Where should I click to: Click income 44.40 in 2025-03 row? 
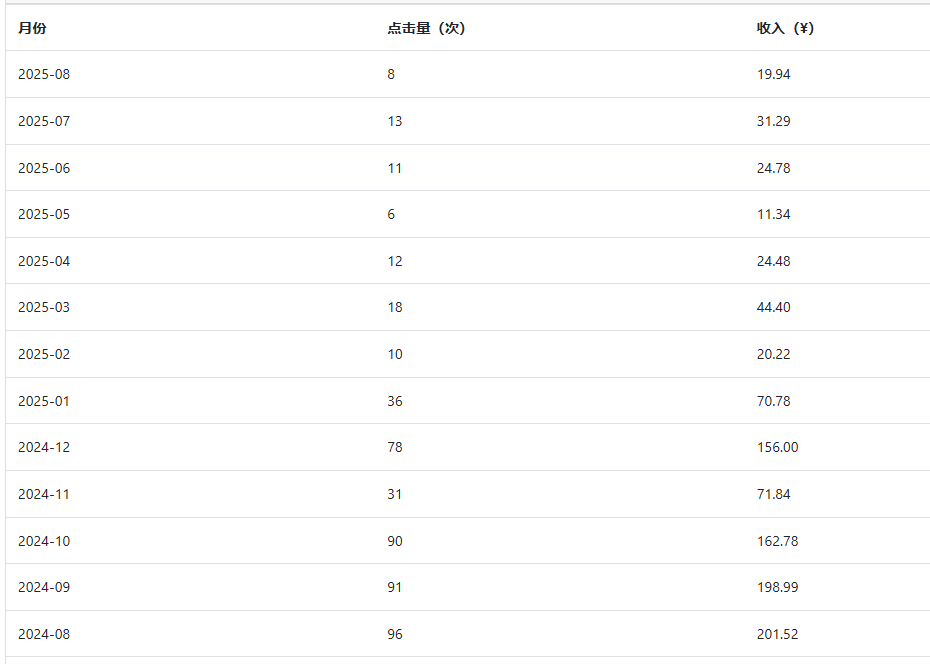[773, 307]
